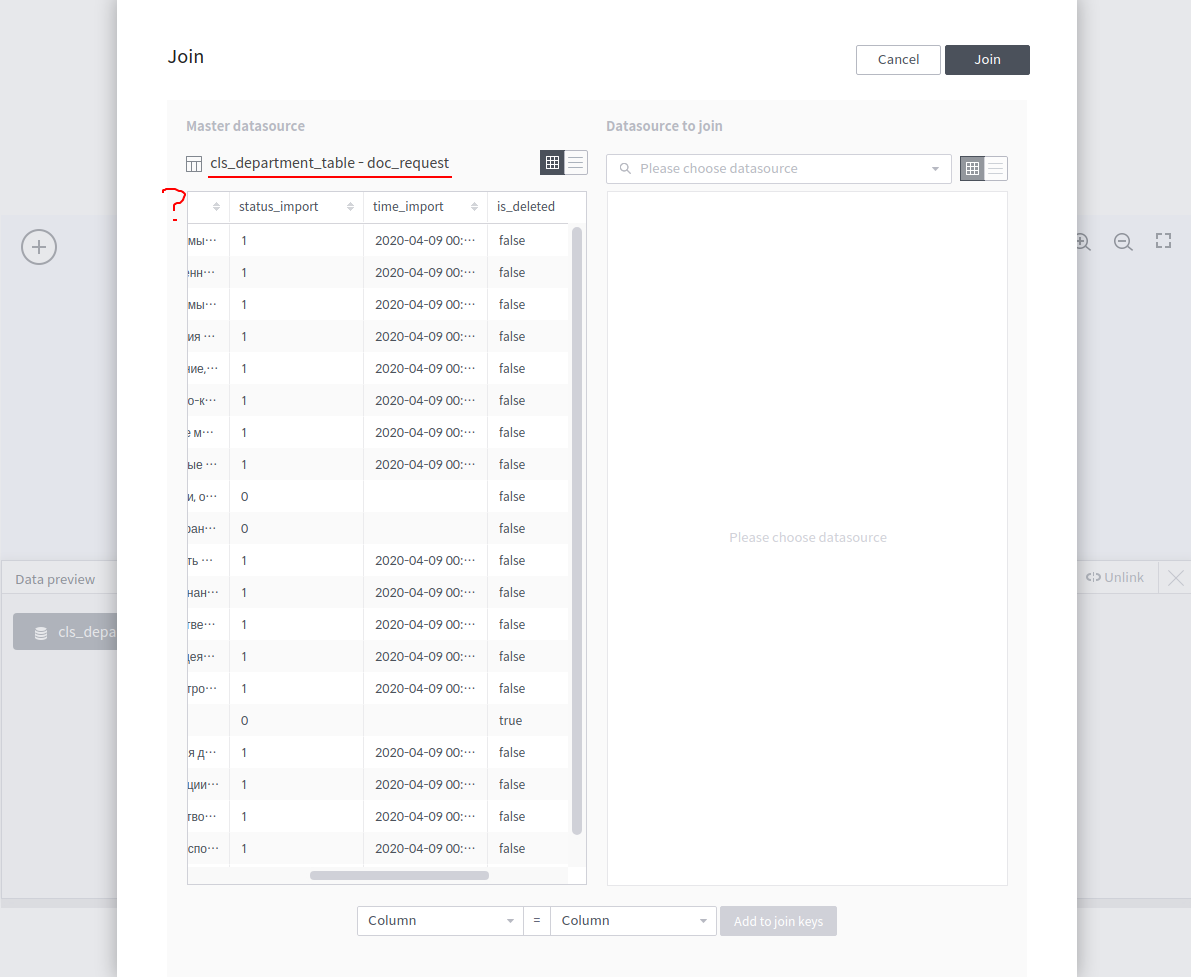Select the cls_depa dataset chip in background
The height and width of the screenshot is (977, 1191).
coord(65,631)
